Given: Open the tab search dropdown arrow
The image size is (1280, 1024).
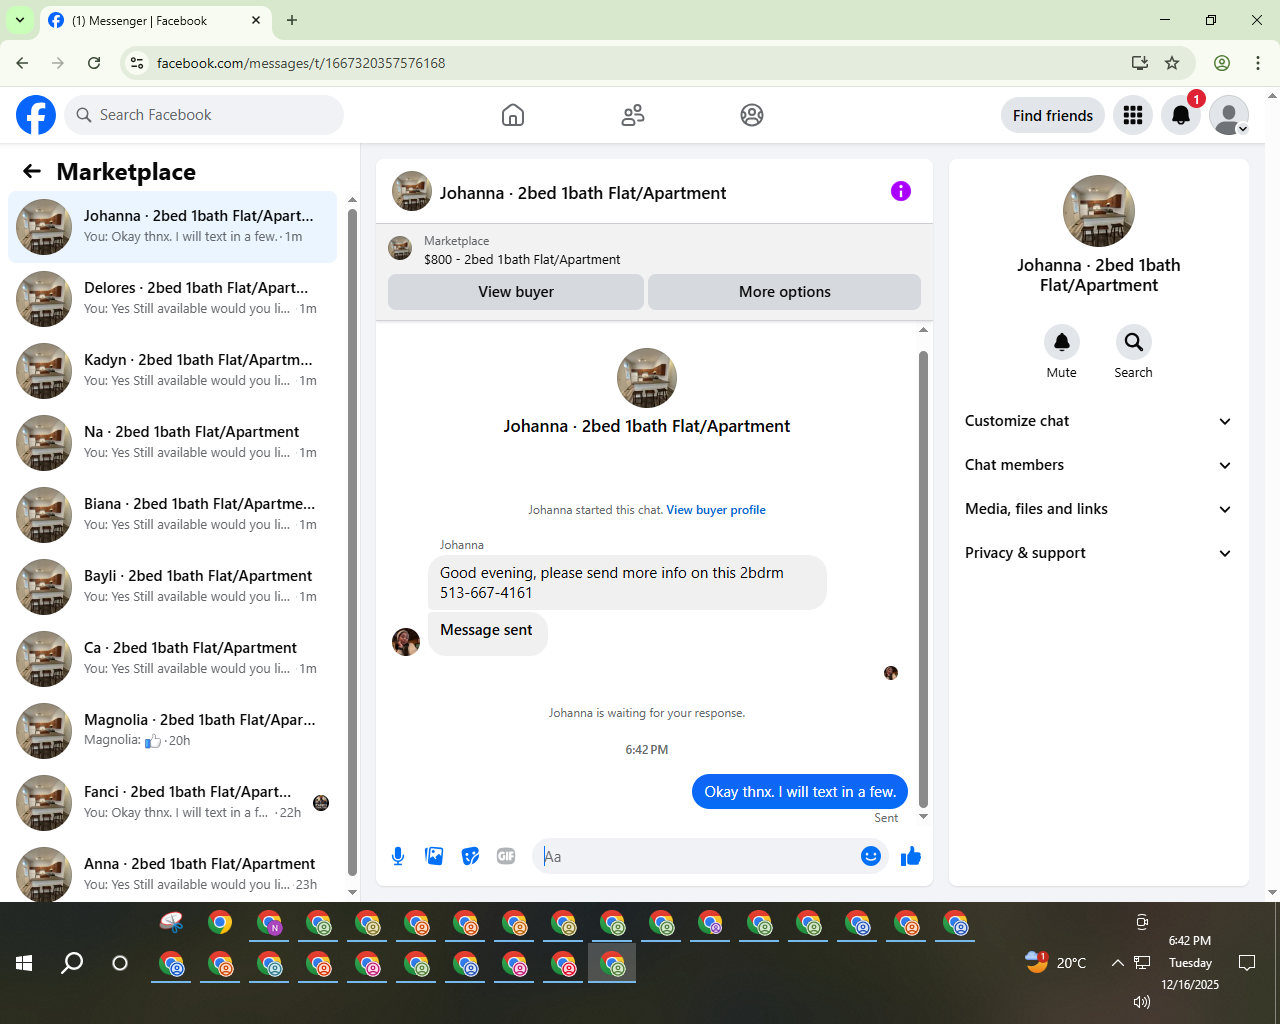Looking at the screenshot, I should click(x=20, y=20).
